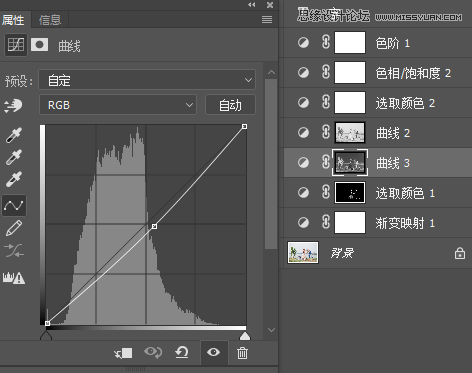The height and width of the screenshot is (373, 472).
Task: Activate the on-image targeted adjustment tool
Action: tap(13, 106)
